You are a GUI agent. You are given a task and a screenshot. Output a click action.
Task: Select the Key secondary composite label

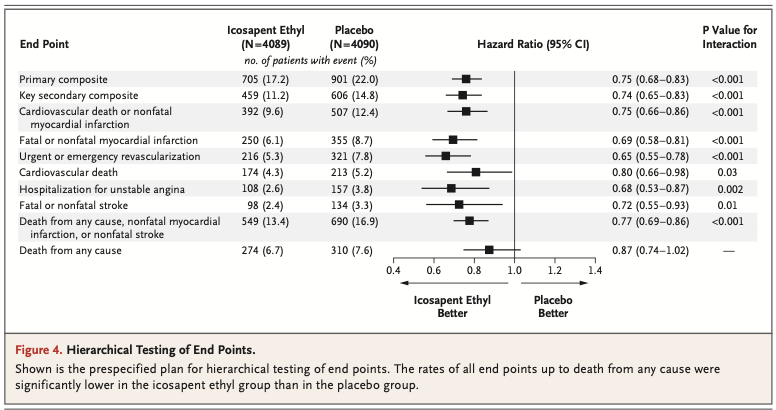click(75, 94)
